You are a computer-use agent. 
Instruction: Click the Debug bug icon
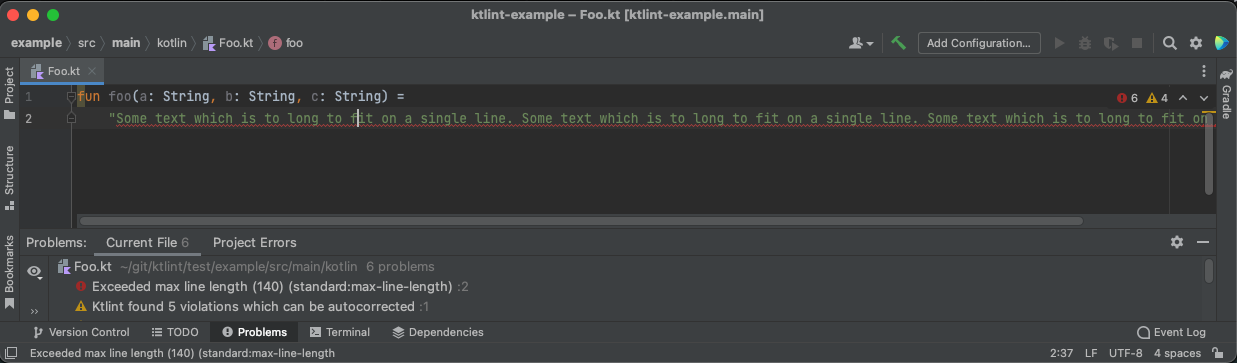1086,43
